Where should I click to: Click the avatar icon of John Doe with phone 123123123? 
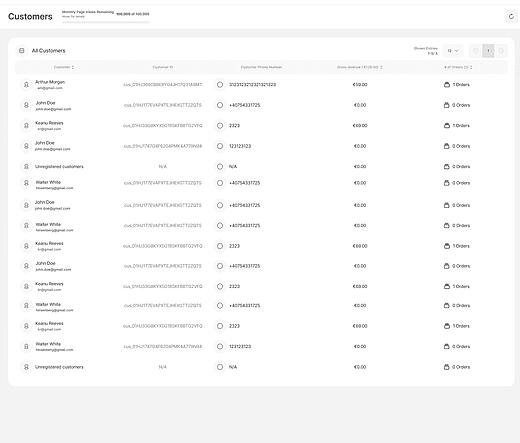point(26,146)
